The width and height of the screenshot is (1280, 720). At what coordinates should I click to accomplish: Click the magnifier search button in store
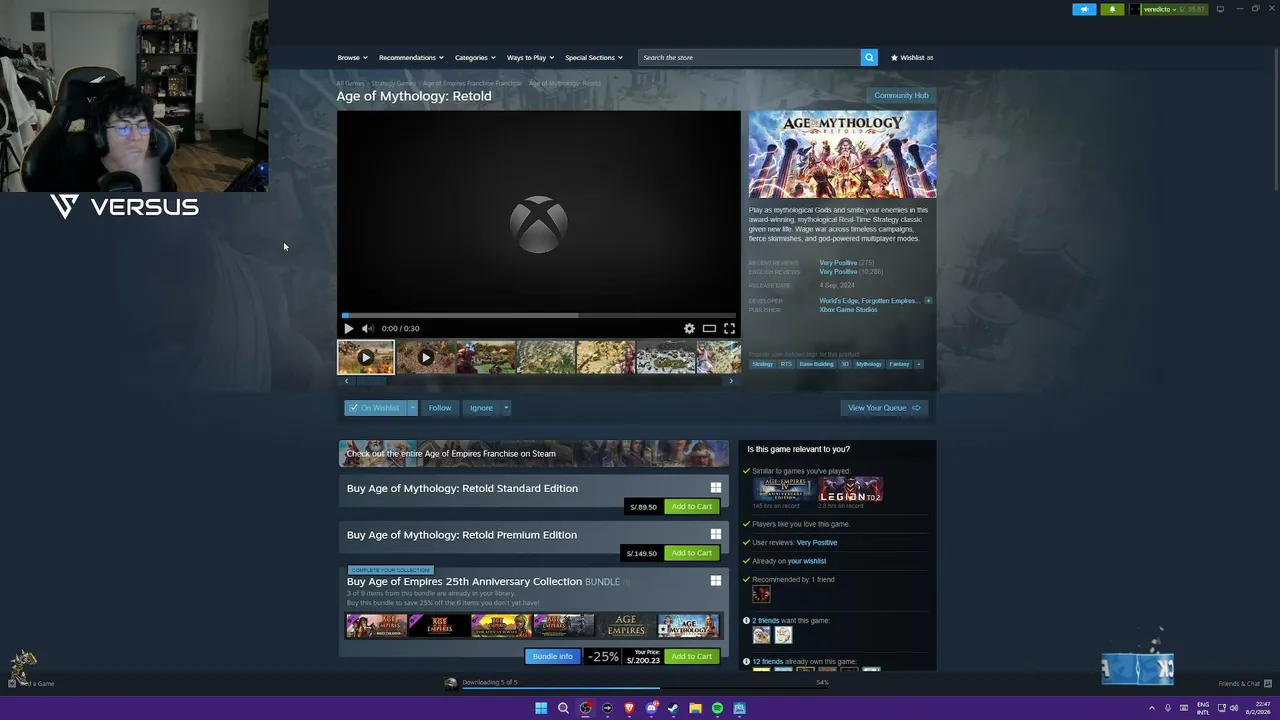tap(869, 57)
